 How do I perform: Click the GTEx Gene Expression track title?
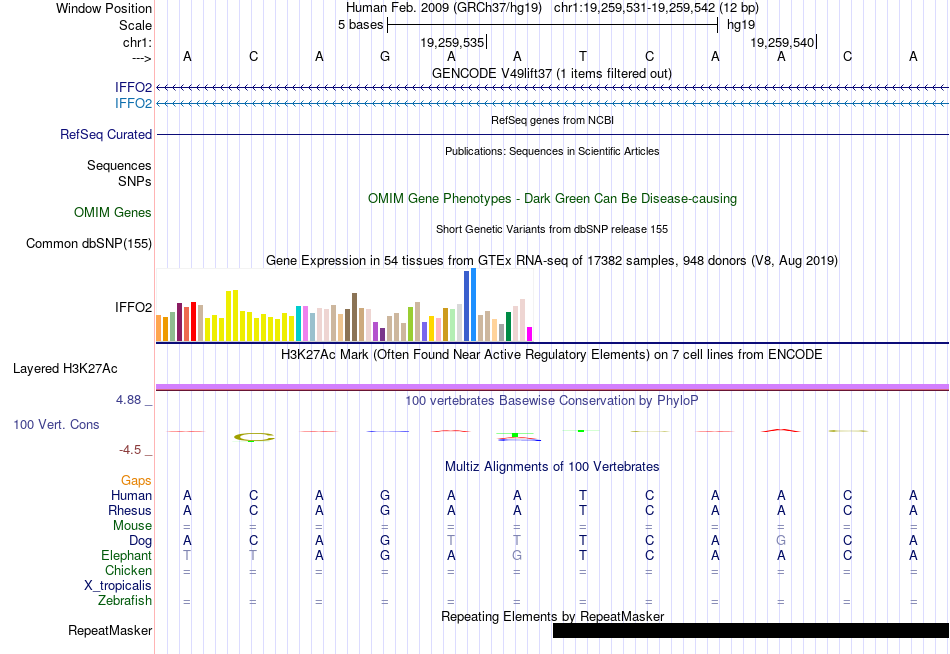point(552,261)
